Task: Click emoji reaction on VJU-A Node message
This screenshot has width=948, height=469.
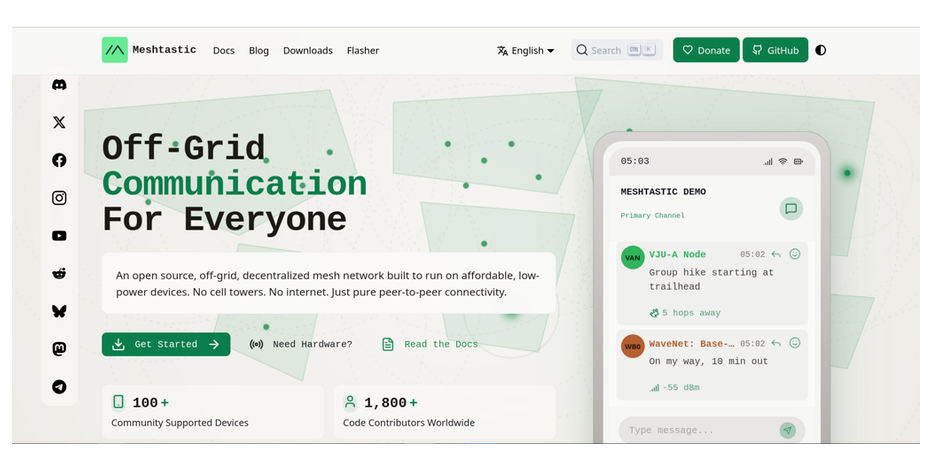Action: coord(795,254)
